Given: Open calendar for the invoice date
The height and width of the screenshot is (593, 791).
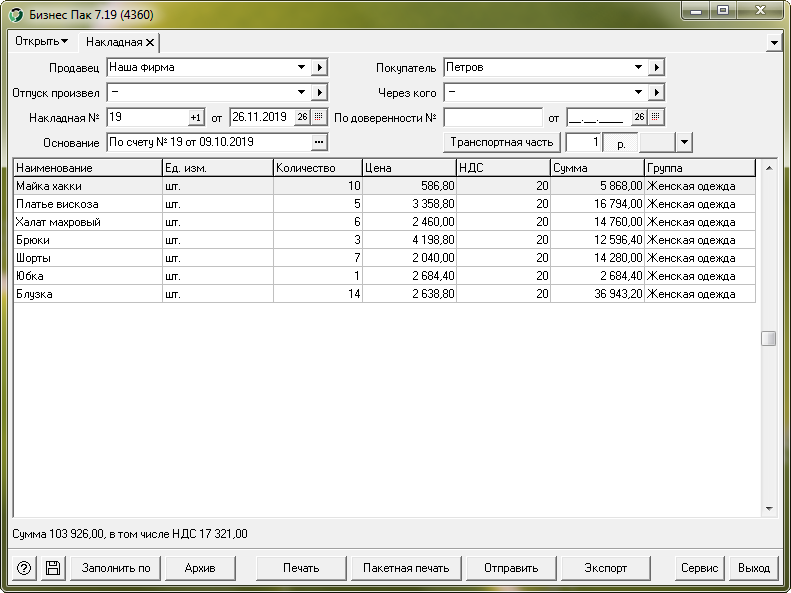Looking at the screenshot, I should click(319, 117).
